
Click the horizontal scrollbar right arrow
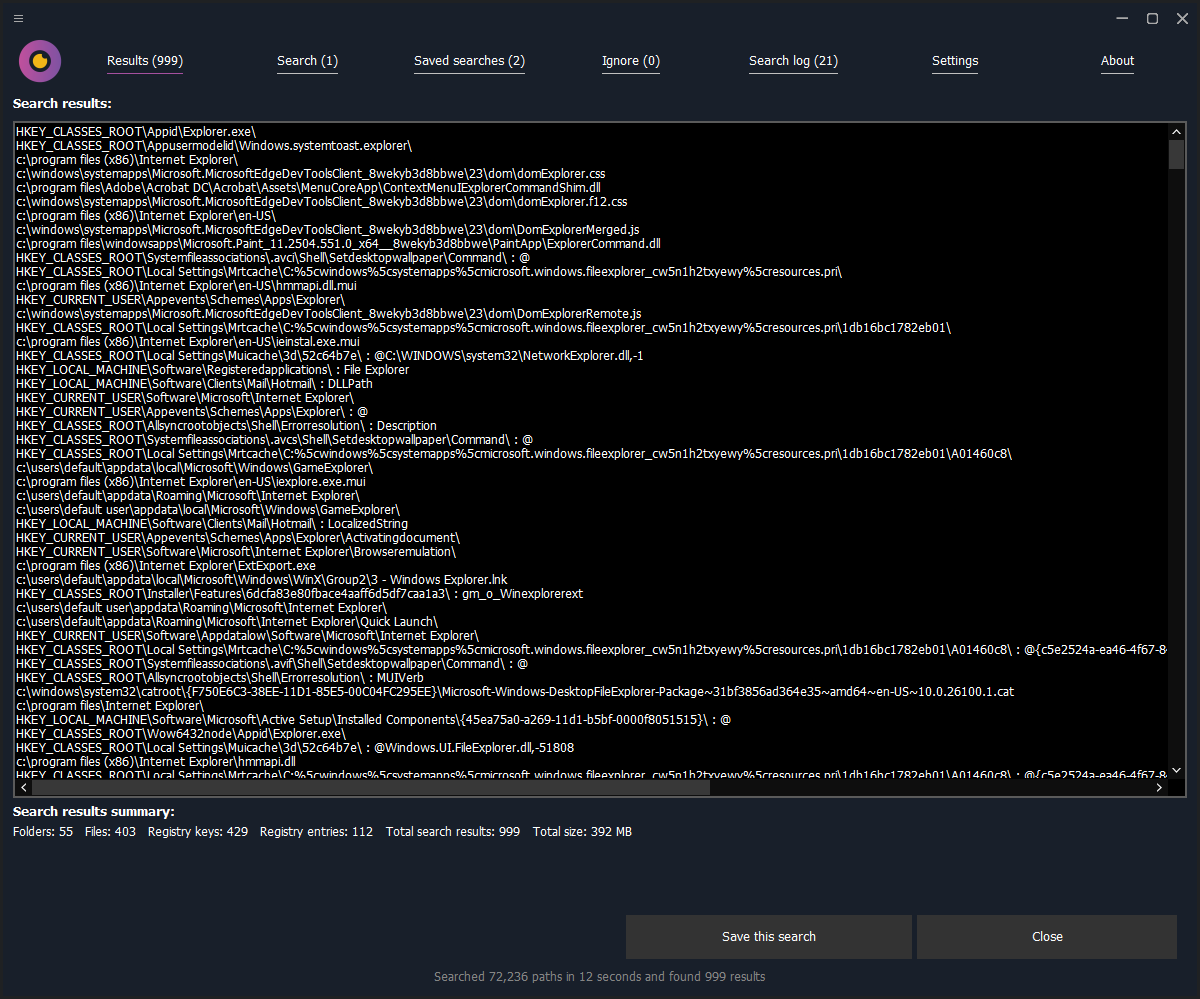coord(1160,788)
